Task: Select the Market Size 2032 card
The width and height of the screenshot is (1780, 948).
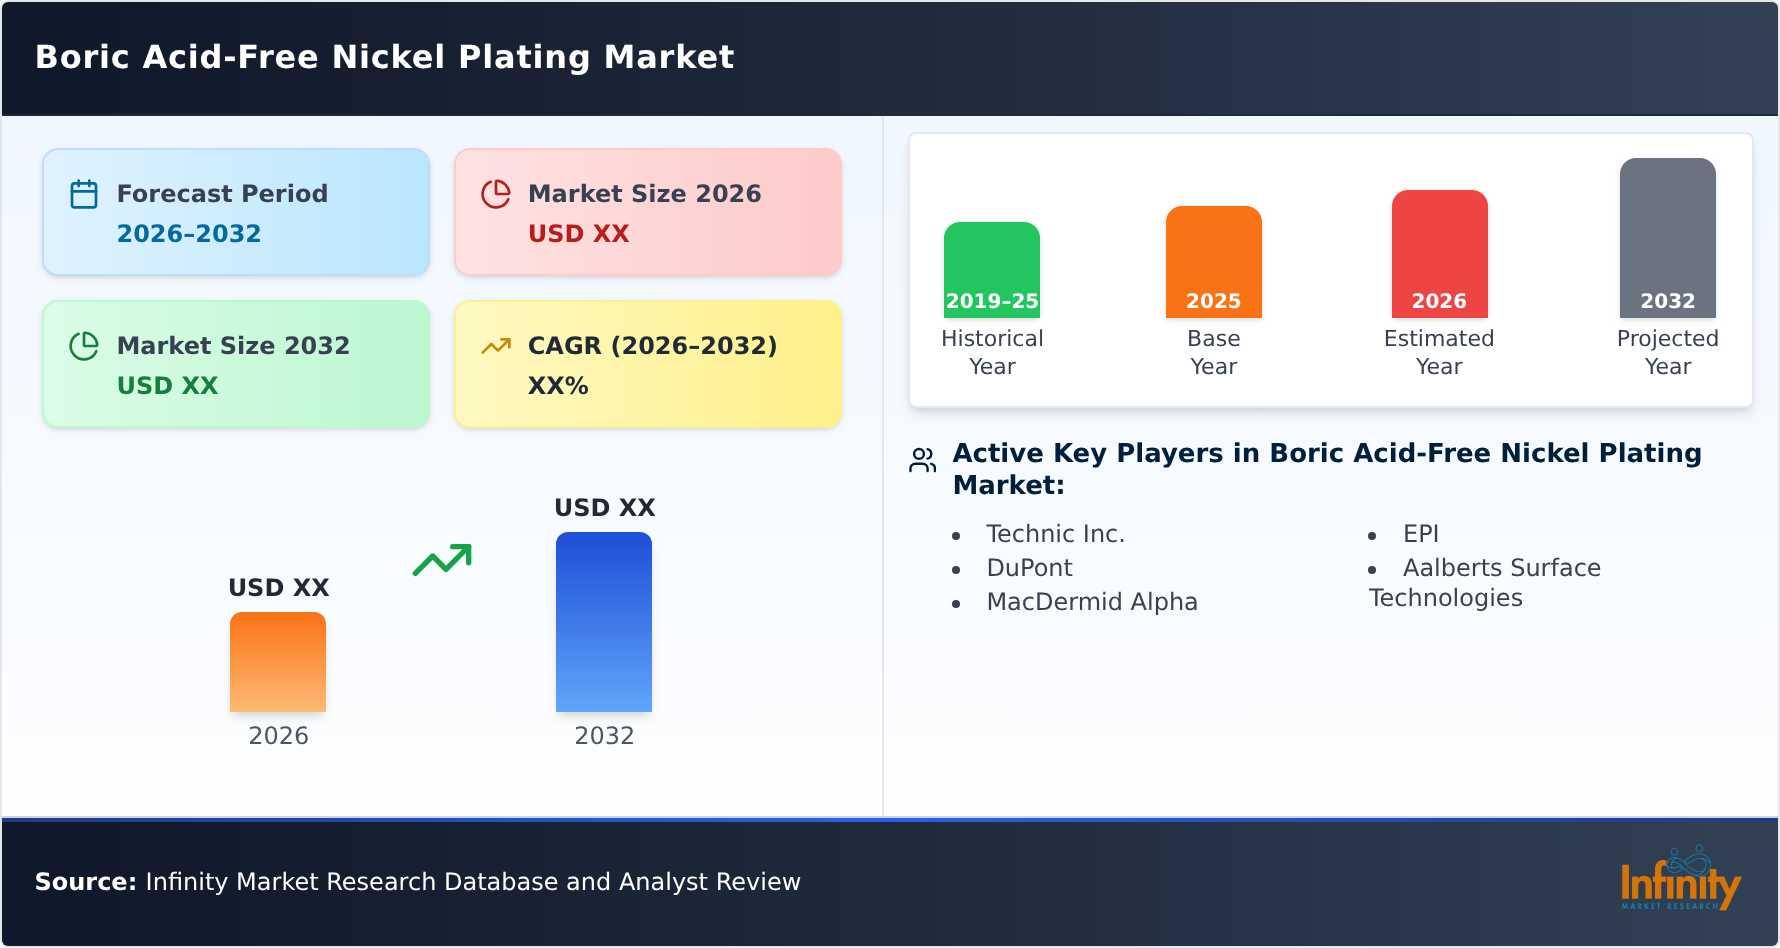Action: click(236, 364)
